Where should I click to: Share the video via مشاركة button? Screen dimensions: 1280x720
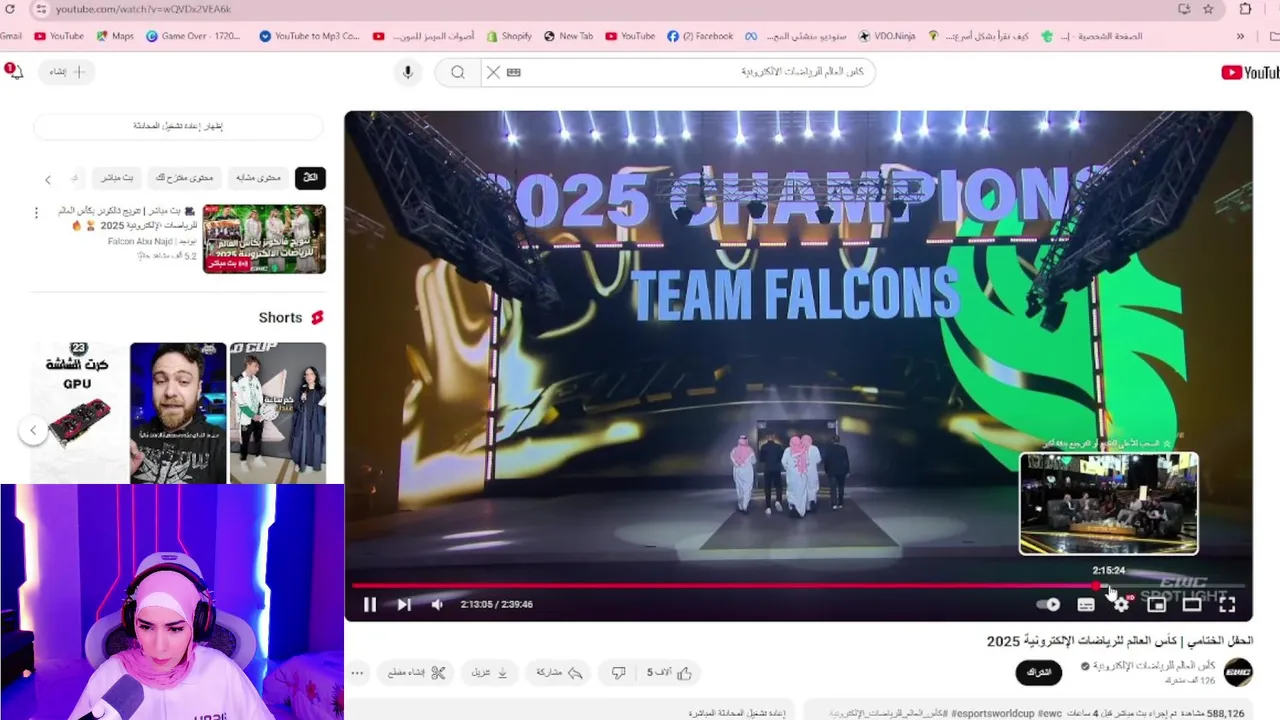pos(560,673)
